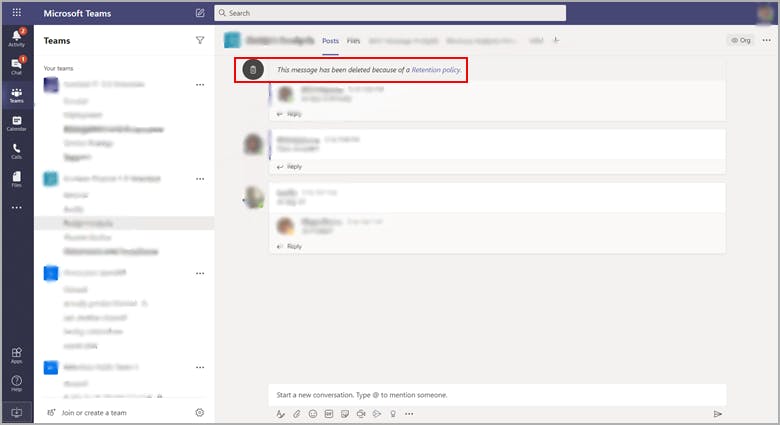The height and width of the screenshot is (425, 780).
Task: Open the app launcher waffle icon
Action: pos(16,13)
